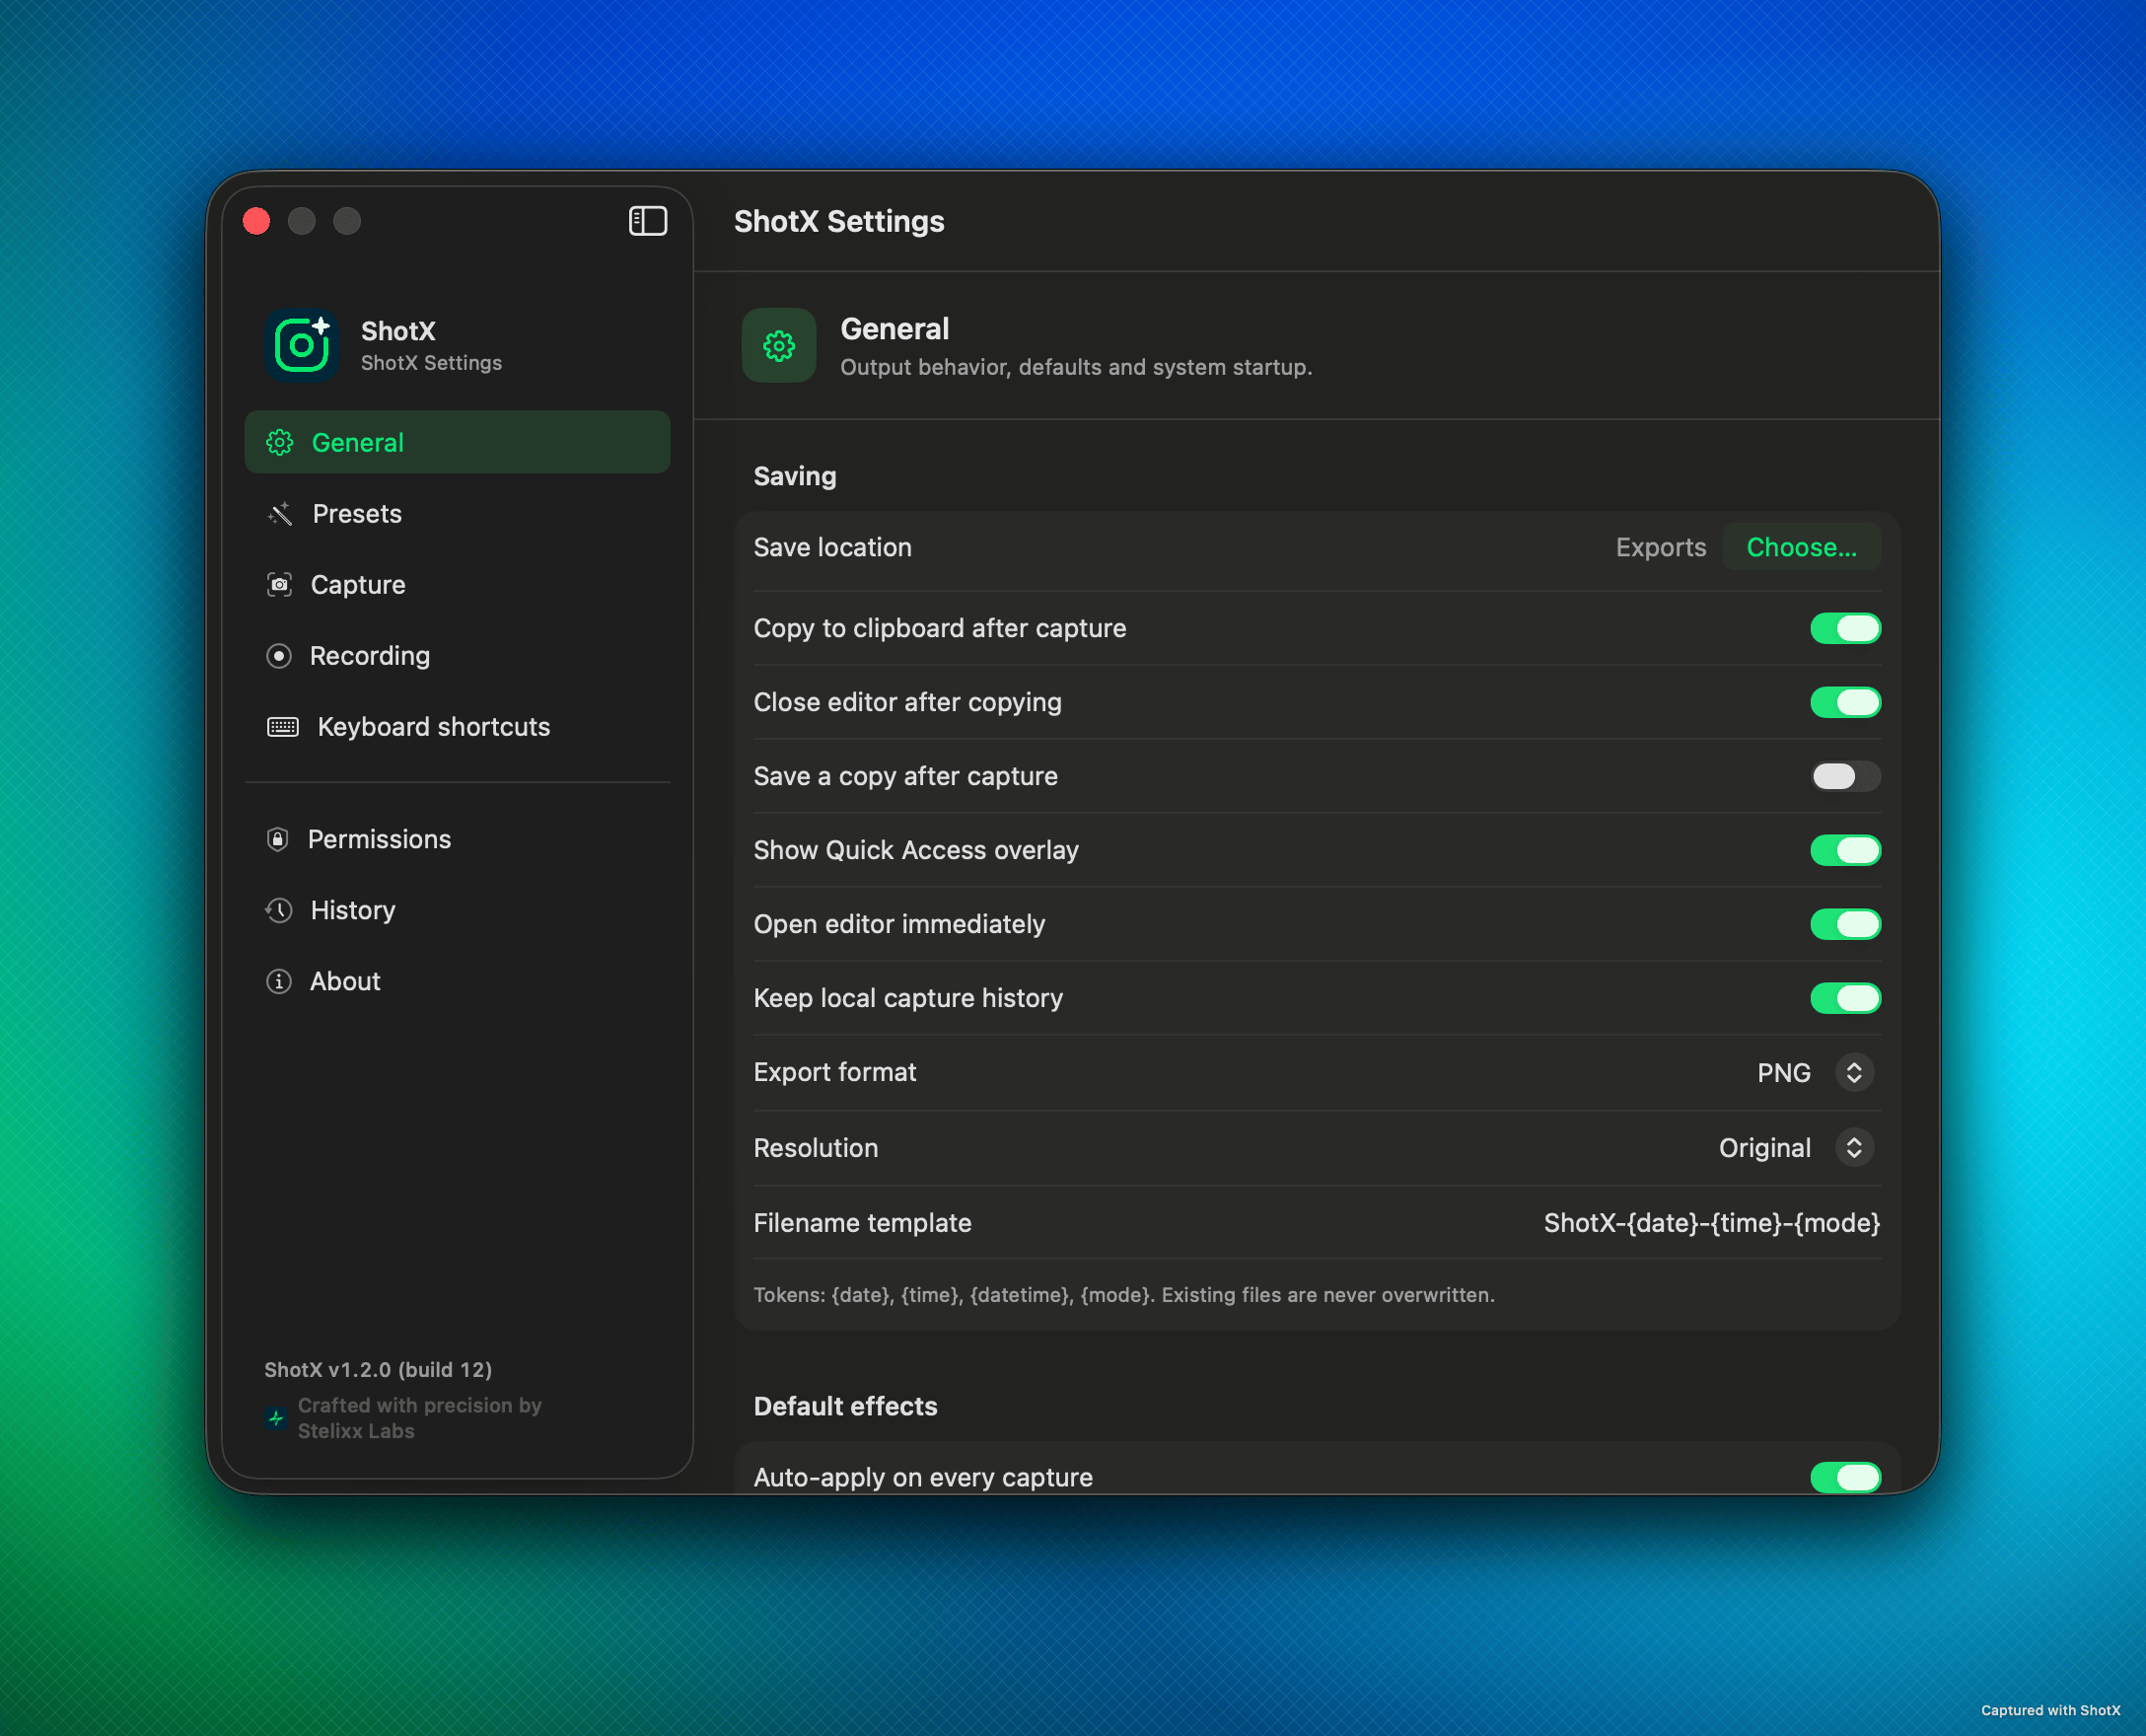
Task: Toggle Show Quick Access overlay switch
Action: 1845,850
